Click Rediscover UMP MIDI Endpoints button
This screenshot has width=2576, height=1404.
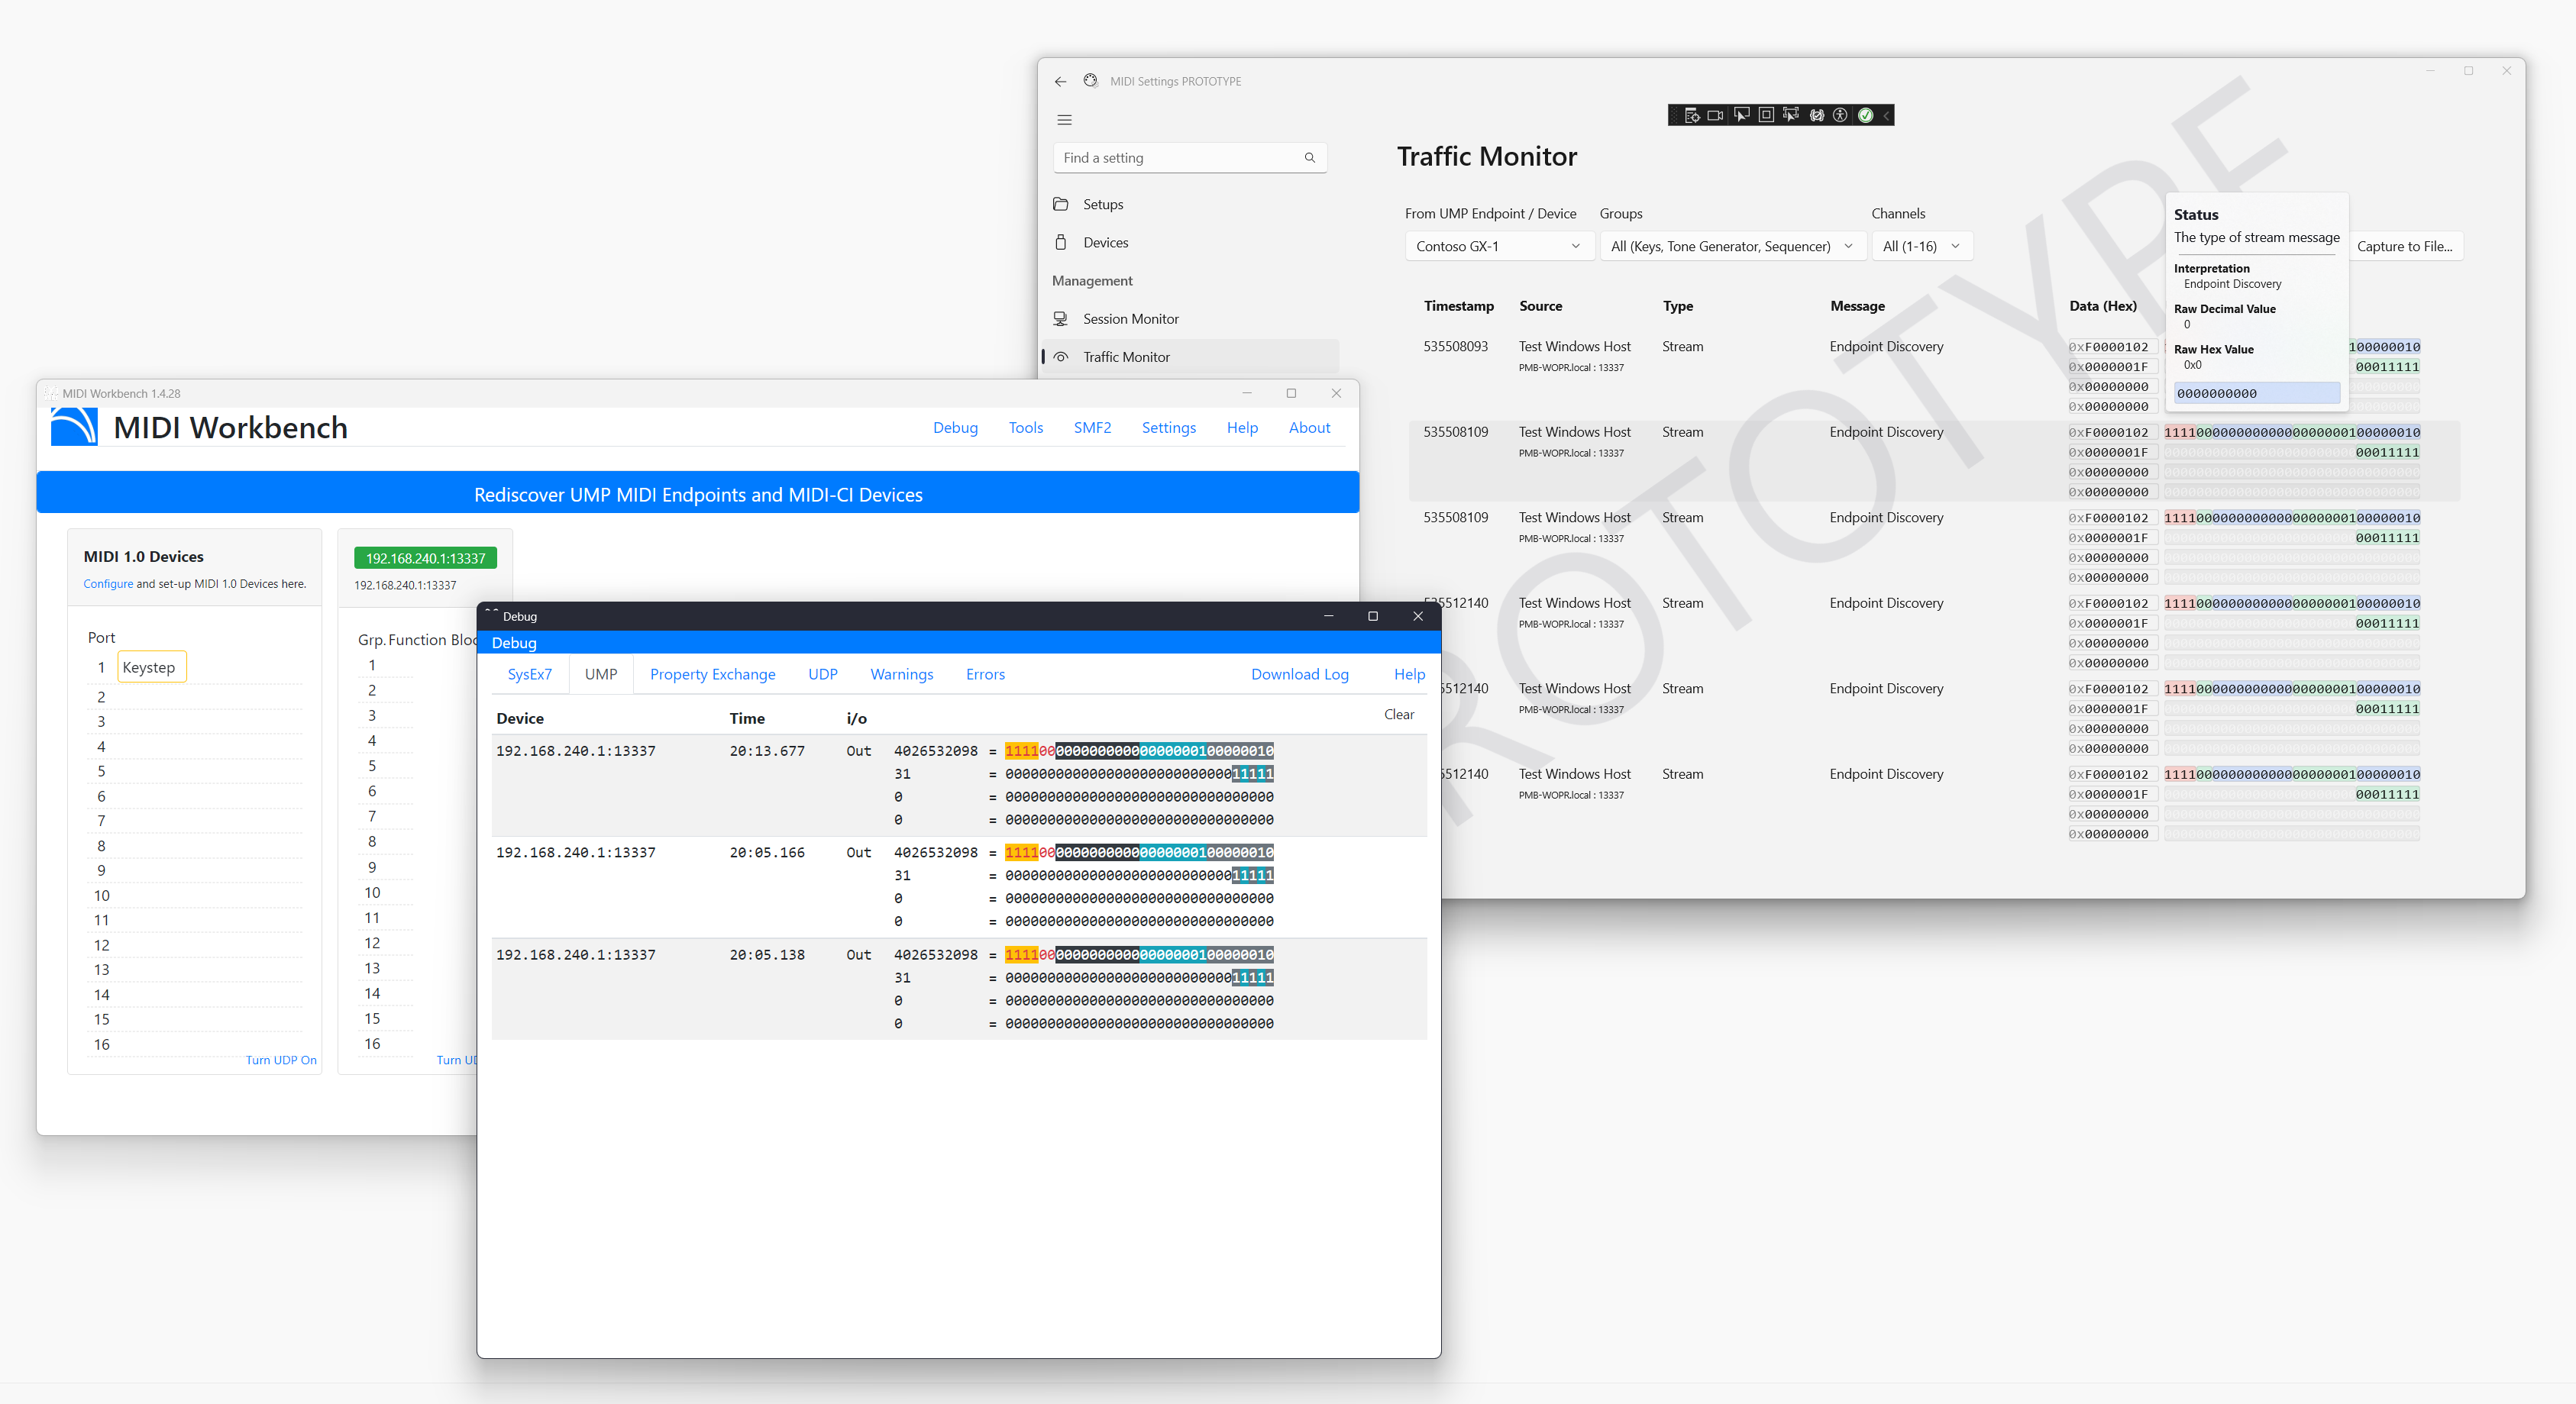(699, 495)
